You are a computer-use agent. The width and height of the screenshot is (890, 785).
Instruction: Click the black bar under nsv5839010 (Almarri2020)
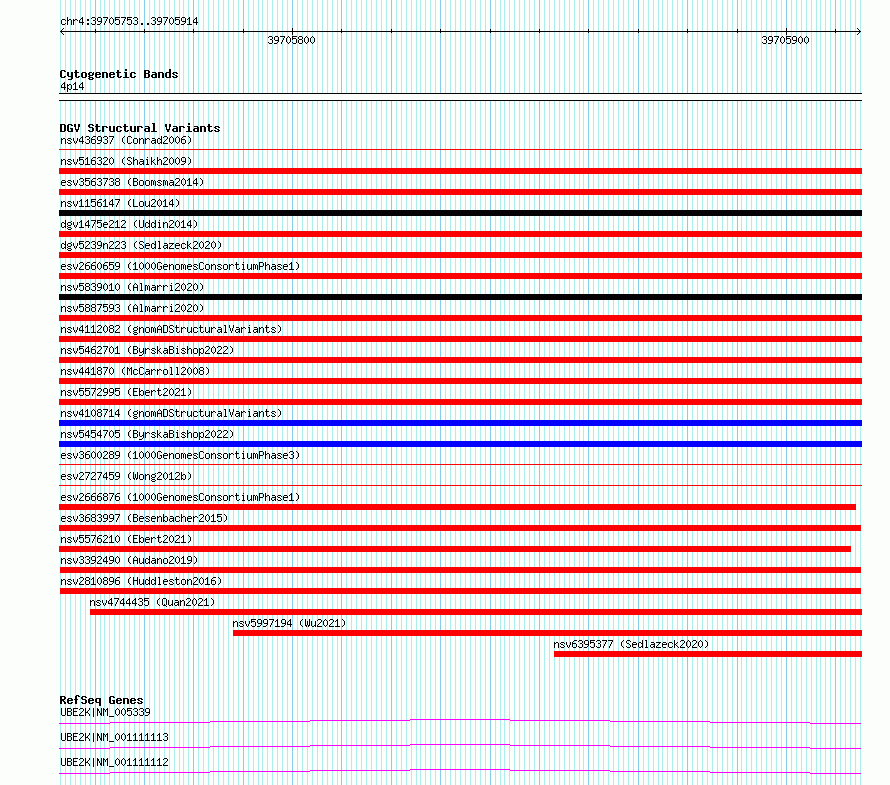460,297
